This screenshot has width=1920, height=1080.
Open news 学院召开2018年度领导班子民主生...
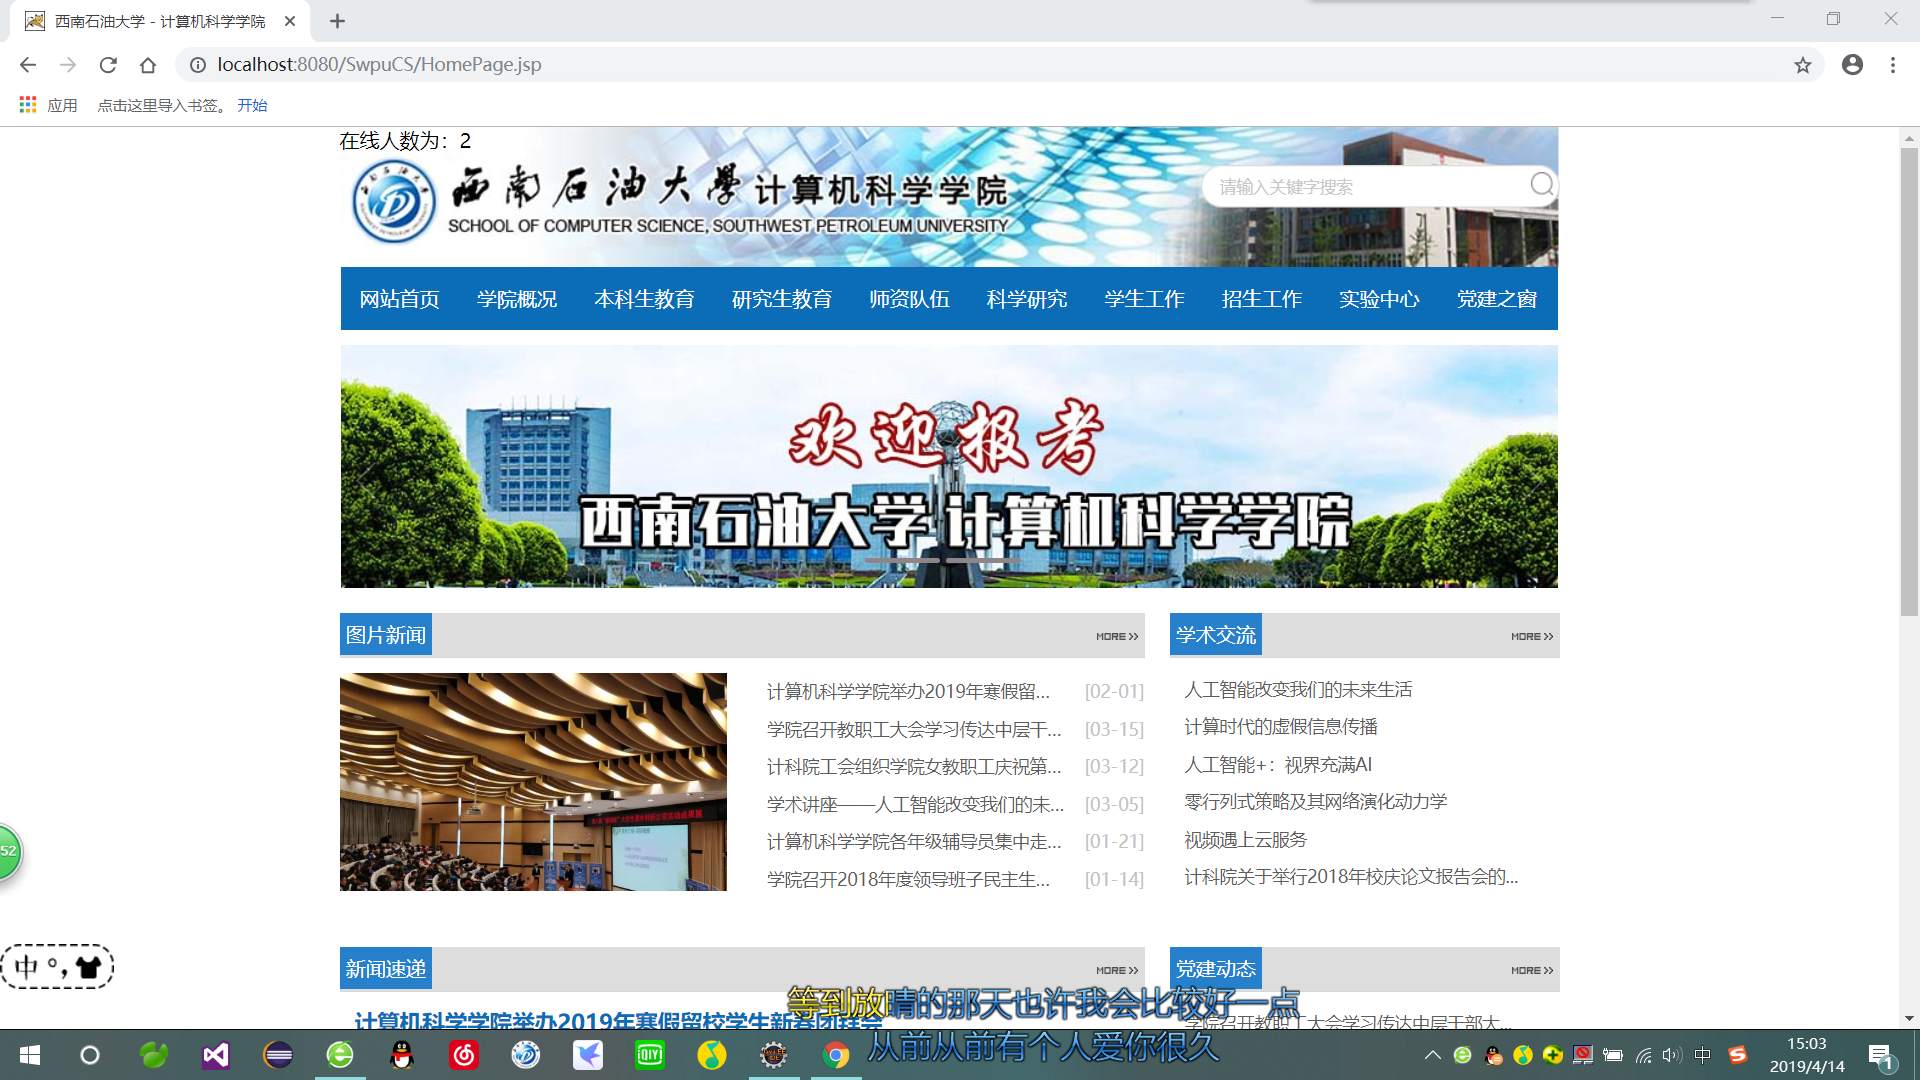pos(908,879)
